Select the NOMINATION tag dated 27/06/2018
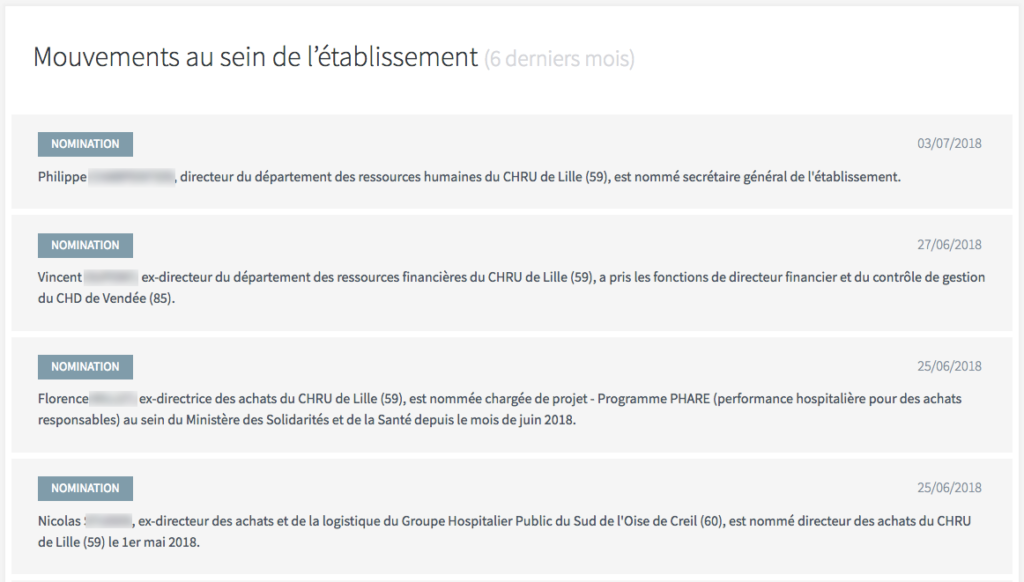 point(85,245)
